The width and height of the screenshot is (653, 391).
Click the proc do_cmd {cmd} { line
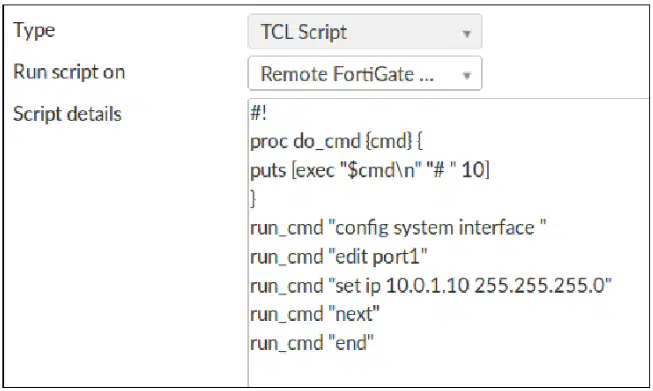[x=336, y=142]
